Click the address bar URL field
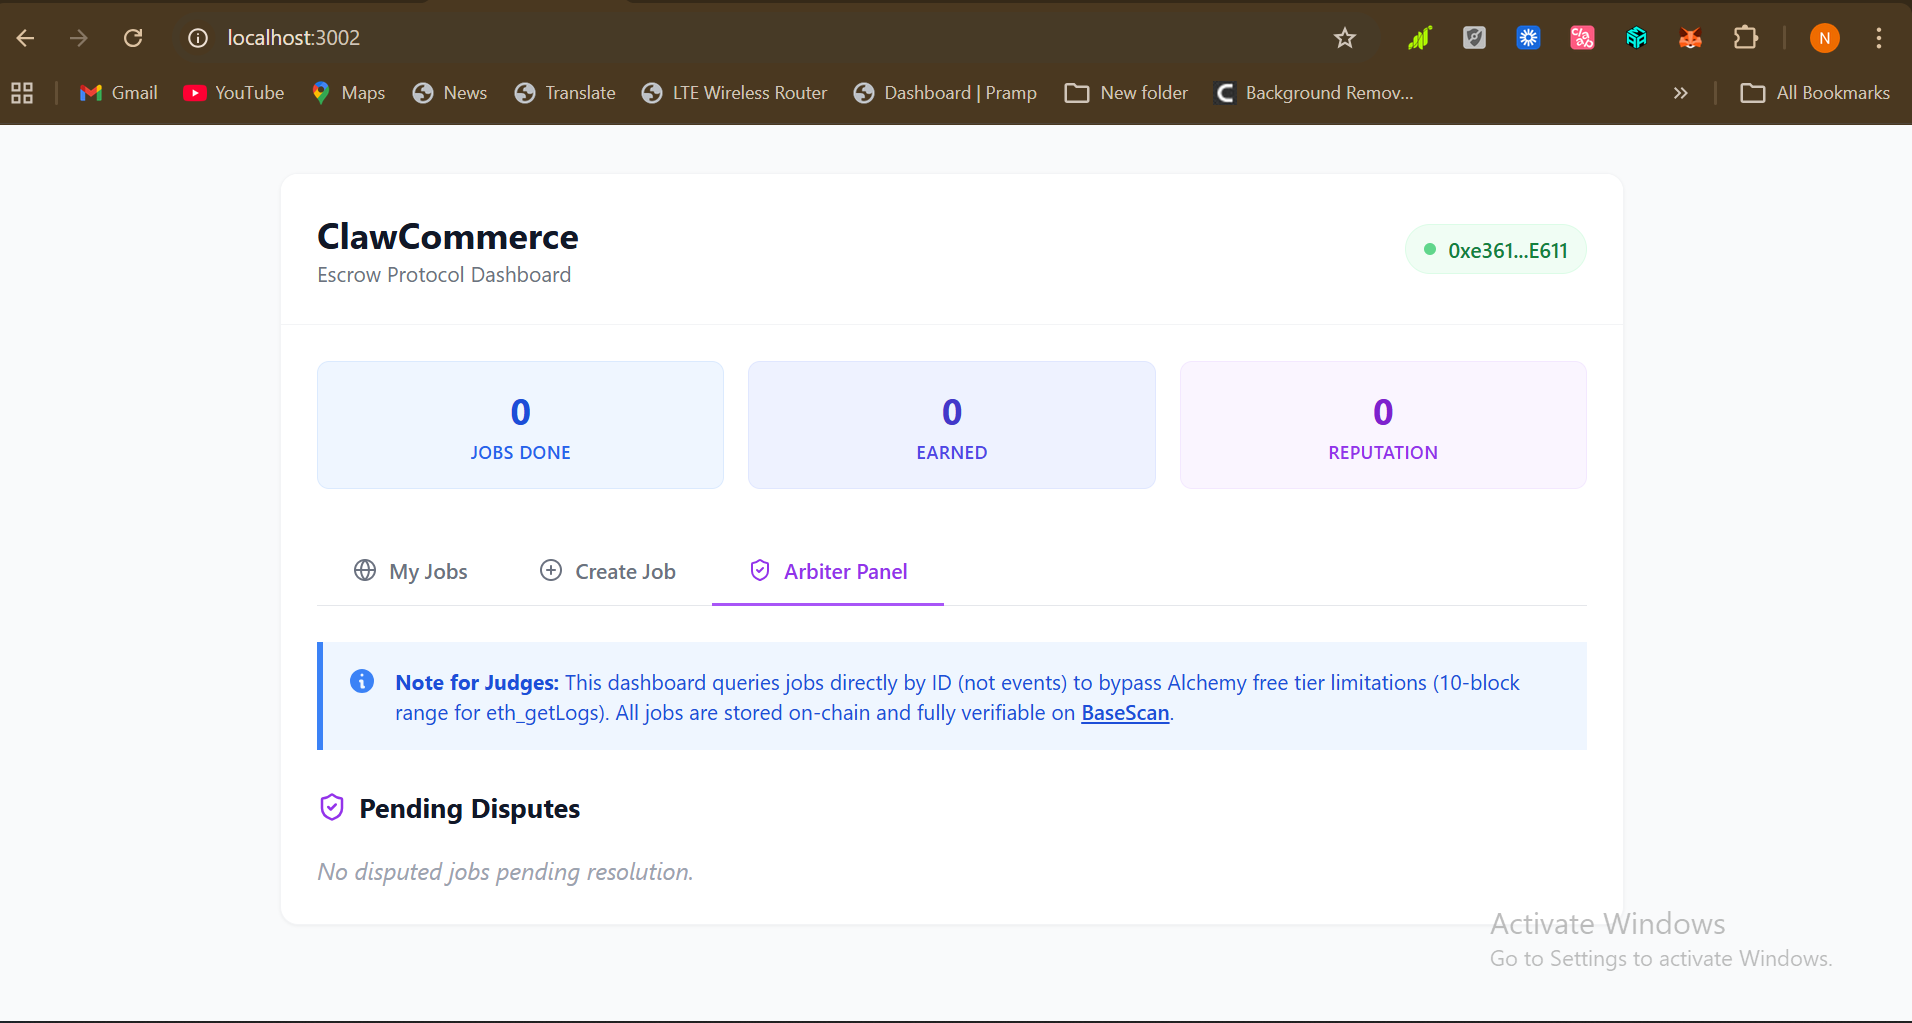The height and width of the screenshot is (1023, 1912). click(700, 38)
